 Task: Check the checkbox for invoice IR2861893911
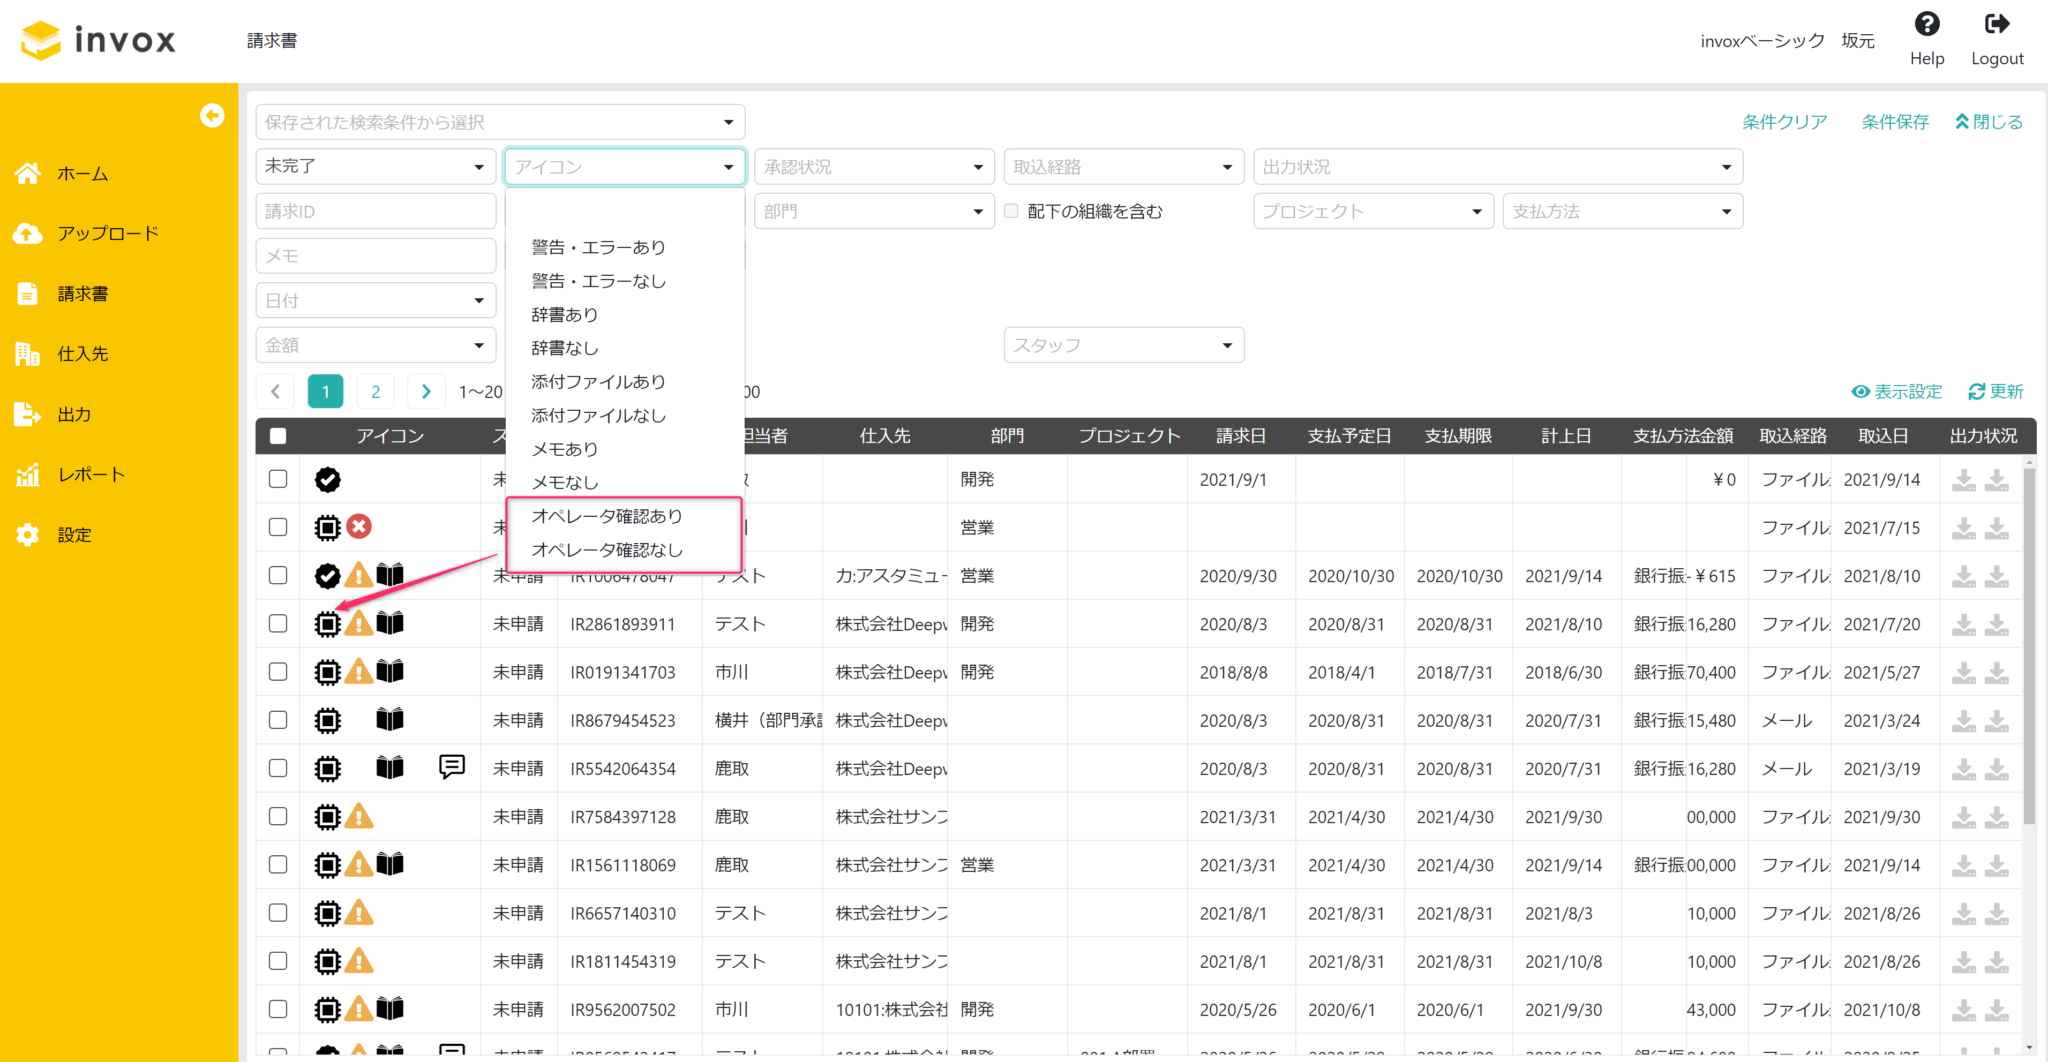(x=277, y=623)
